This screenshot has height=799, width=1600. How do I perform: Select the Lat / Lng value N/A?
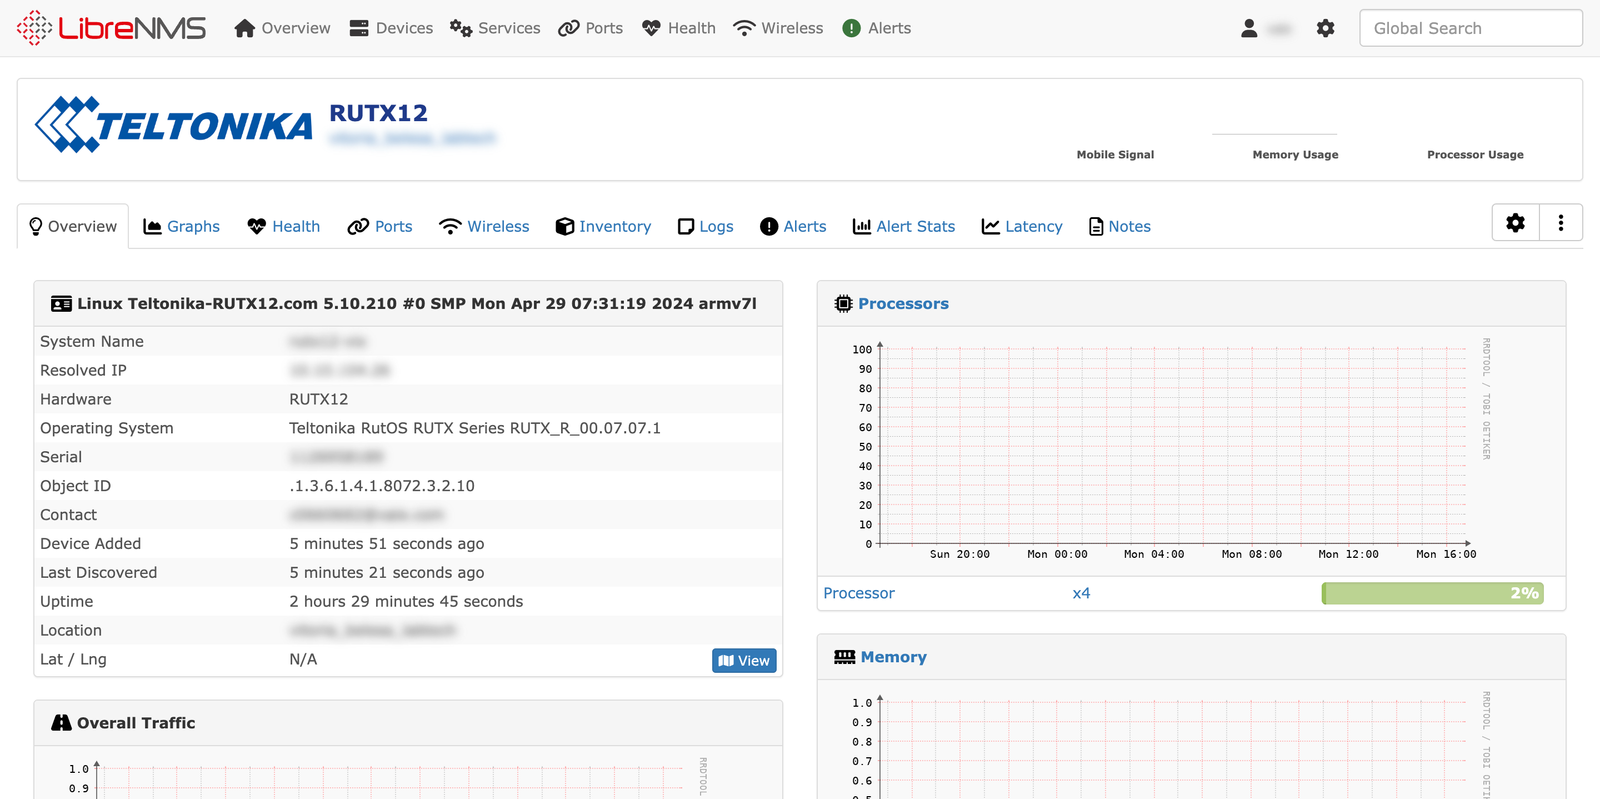click(303, 660)
